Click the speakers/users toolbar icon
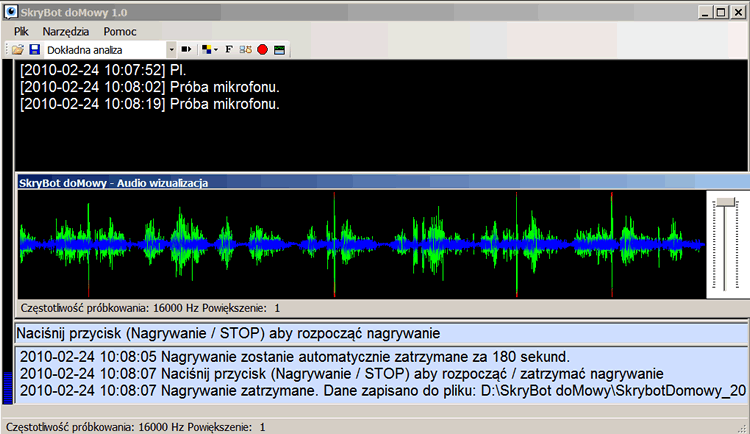This screenshot has height=434, width=750. [245, 49]
